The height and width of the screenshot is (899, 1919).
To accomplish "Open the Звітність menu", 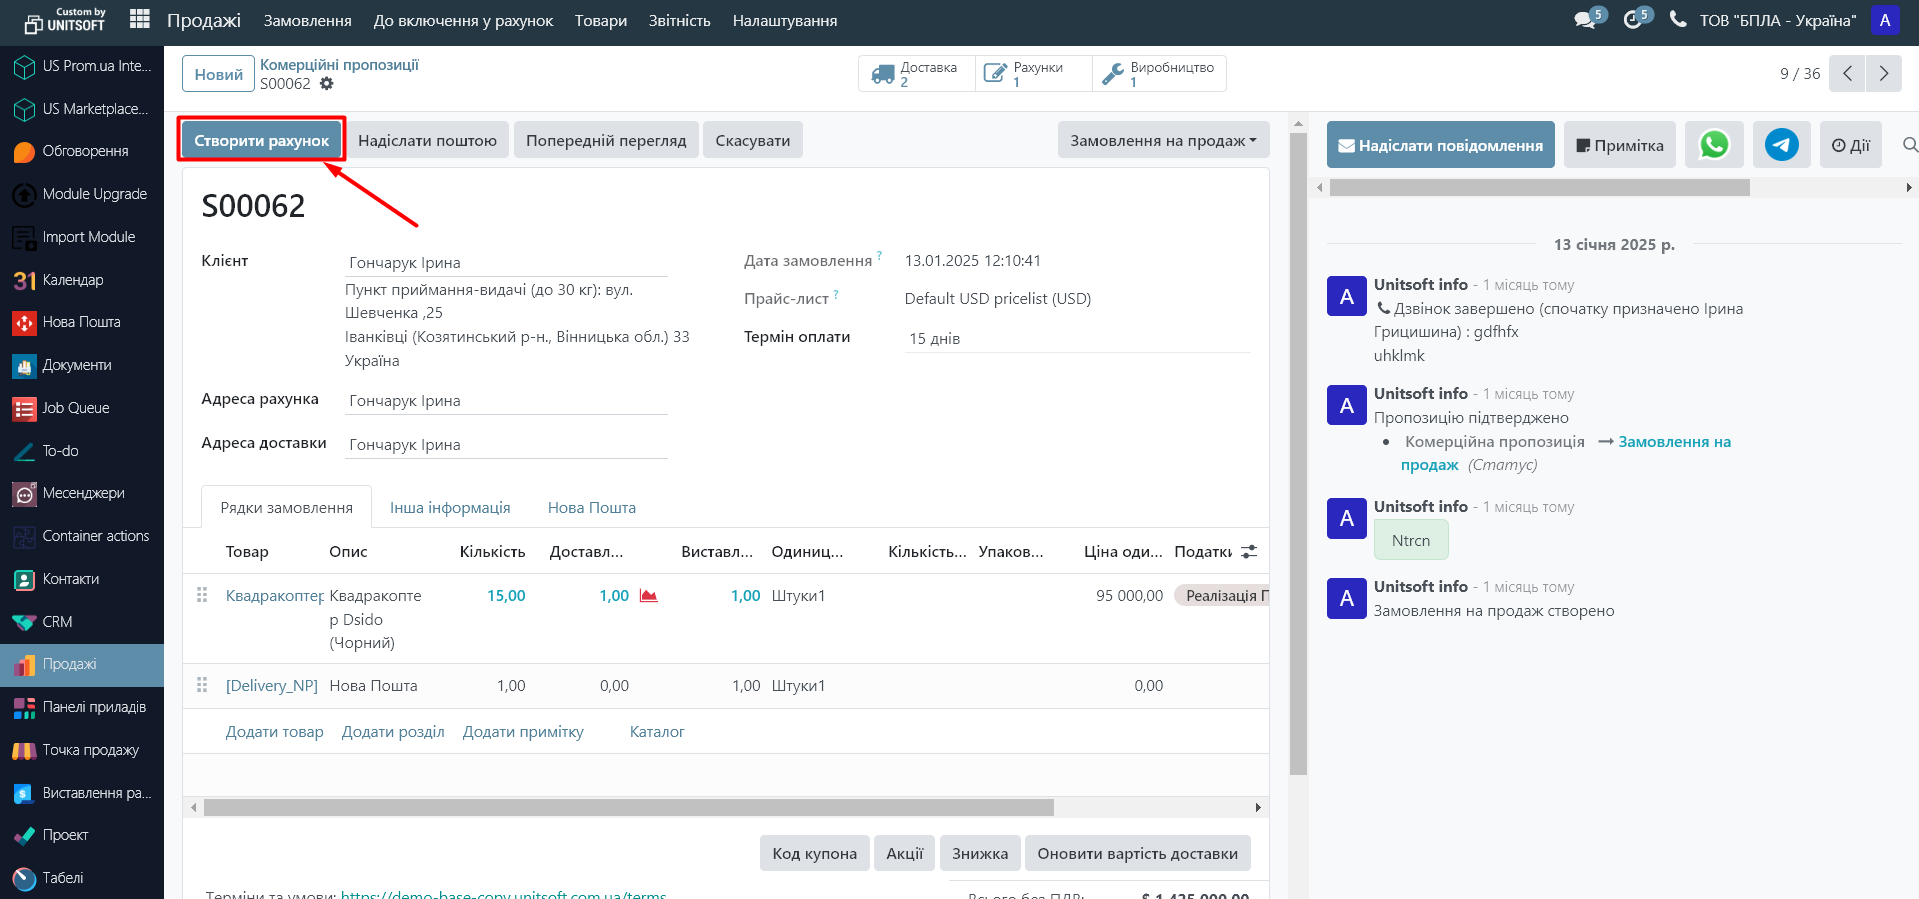I will (x=679, y=21).
